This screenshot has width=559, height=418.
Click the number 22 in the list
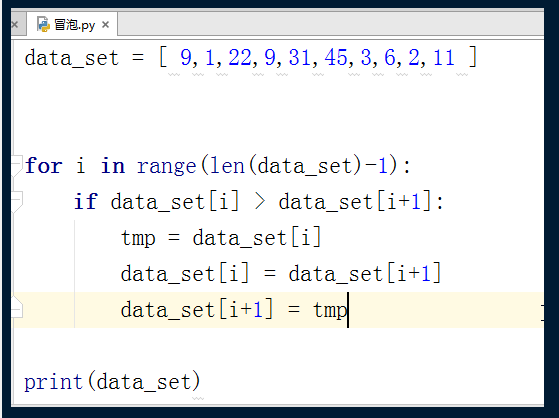pyautogui.click(x=240, y=57)
